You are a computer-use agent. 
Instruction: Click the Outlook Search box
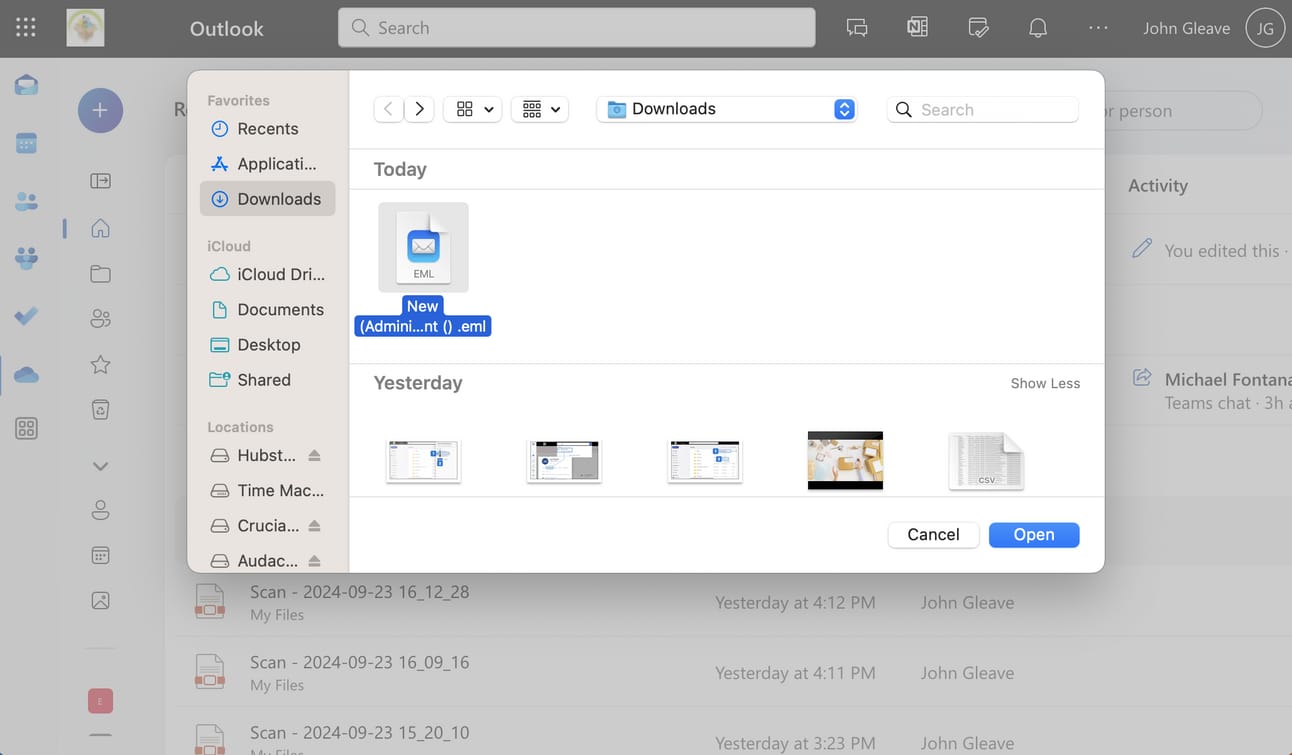577,28
